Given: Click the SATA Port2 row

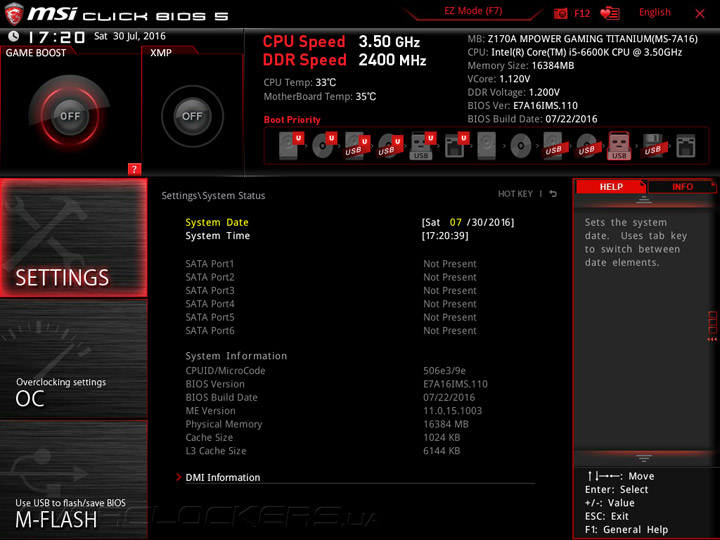Looking at the screenshot, I should [331, 277].
